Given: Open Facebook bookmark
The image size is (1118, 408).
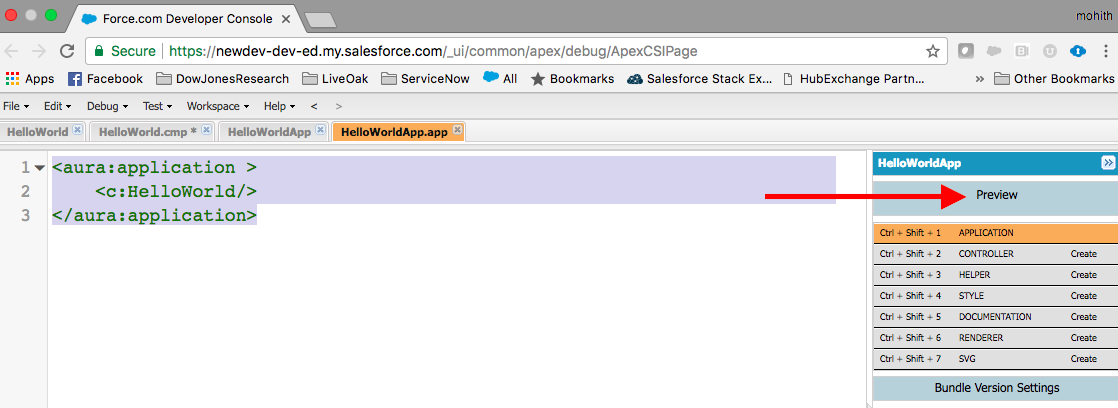Looking at the screenshot, I should pyautogui.click(x=106, y=78).
